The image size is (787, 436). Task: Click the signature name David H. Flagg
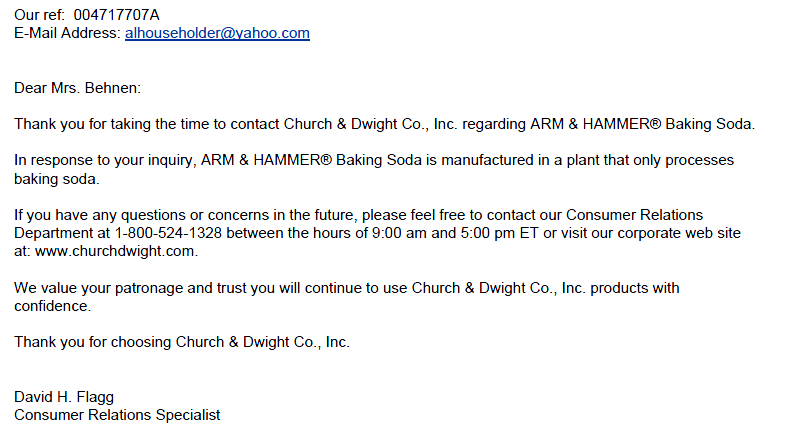[x=64, y=397]
